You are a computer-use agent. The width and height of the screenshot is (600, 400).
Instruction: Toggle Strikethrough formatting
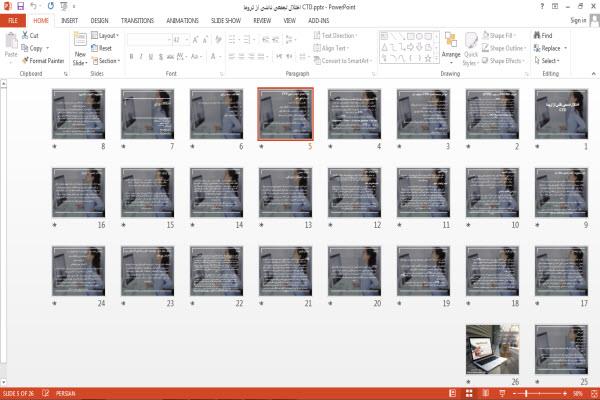(170, 57)
